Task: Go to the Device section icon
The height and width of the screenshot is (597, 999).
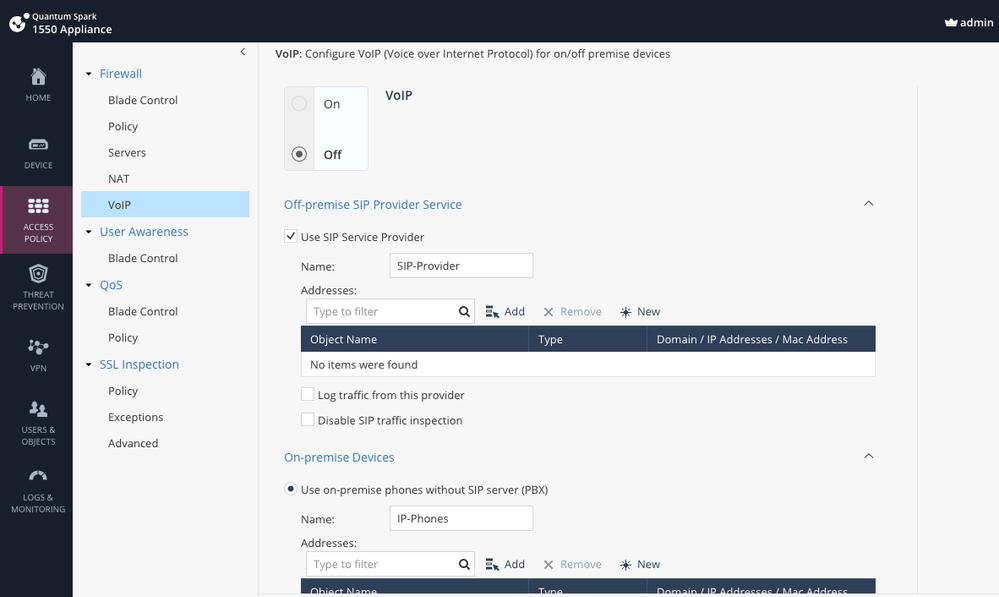Action: click(38, 145)
